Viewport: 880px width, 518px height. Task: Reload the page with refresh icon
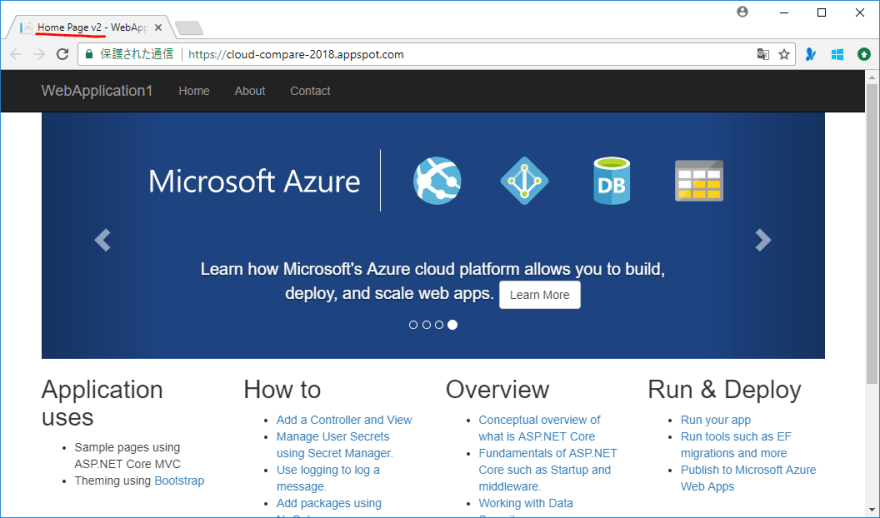tap(62, 54)
